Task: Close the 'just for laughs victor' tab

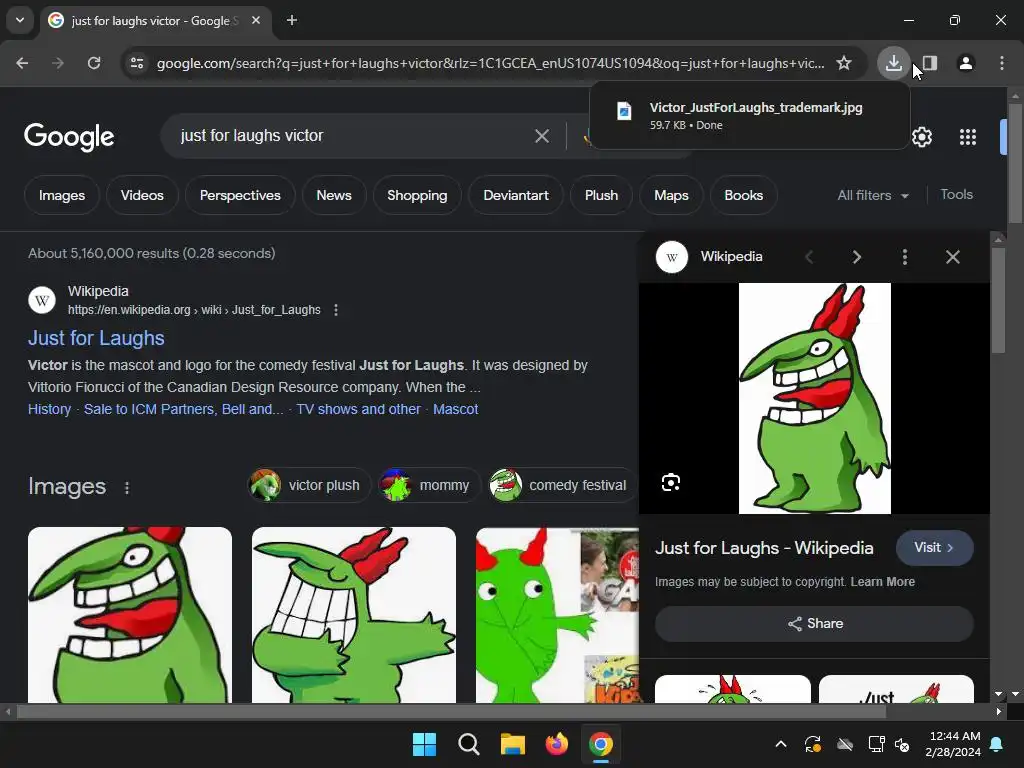Action: [256, 20]
